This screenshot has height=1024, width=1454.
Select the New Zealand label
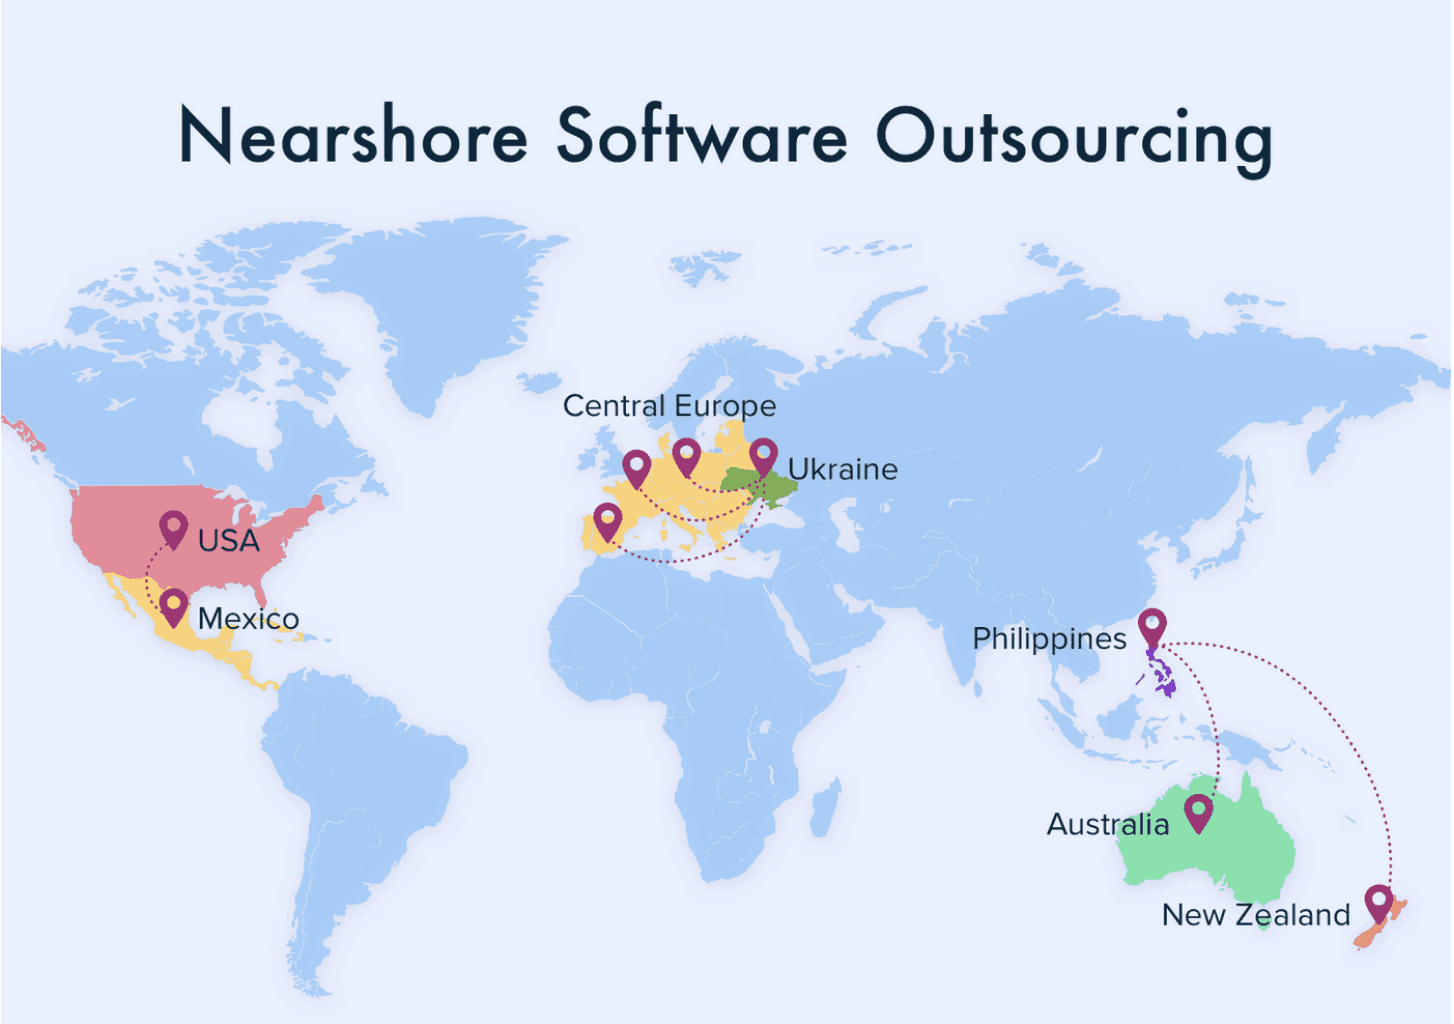[1256, 915]
